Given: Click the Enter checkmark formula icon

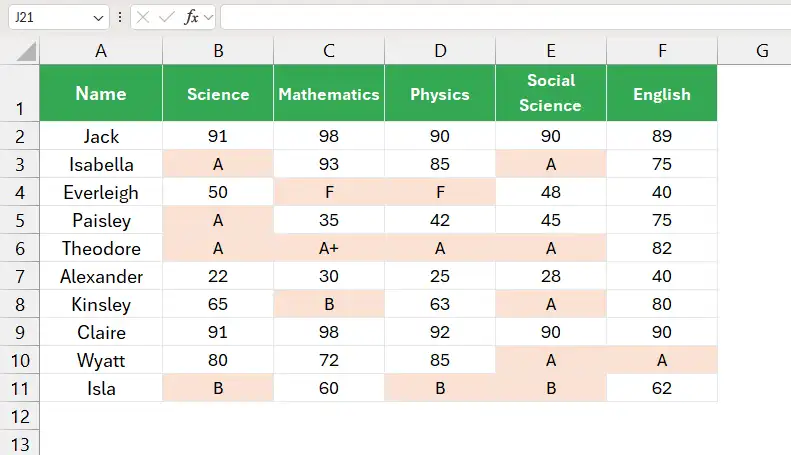Looking at the screenshot, I should pos(166,18).
